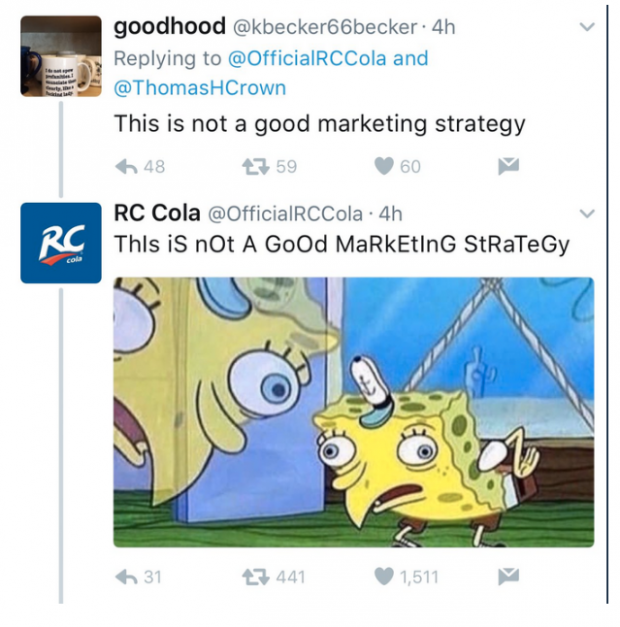View the mocking SpongeBob meme image
Image resolution: width=620 pixels, height=627 pixels.
(354, 412)
